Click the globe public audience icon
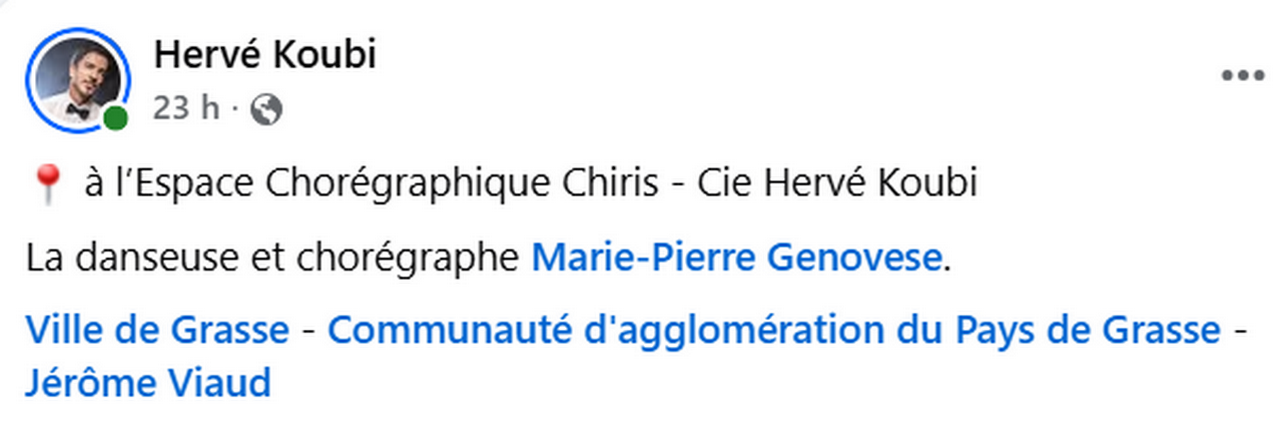The width and height of the screenshot is (1280, 428). (x=266, y=108)
